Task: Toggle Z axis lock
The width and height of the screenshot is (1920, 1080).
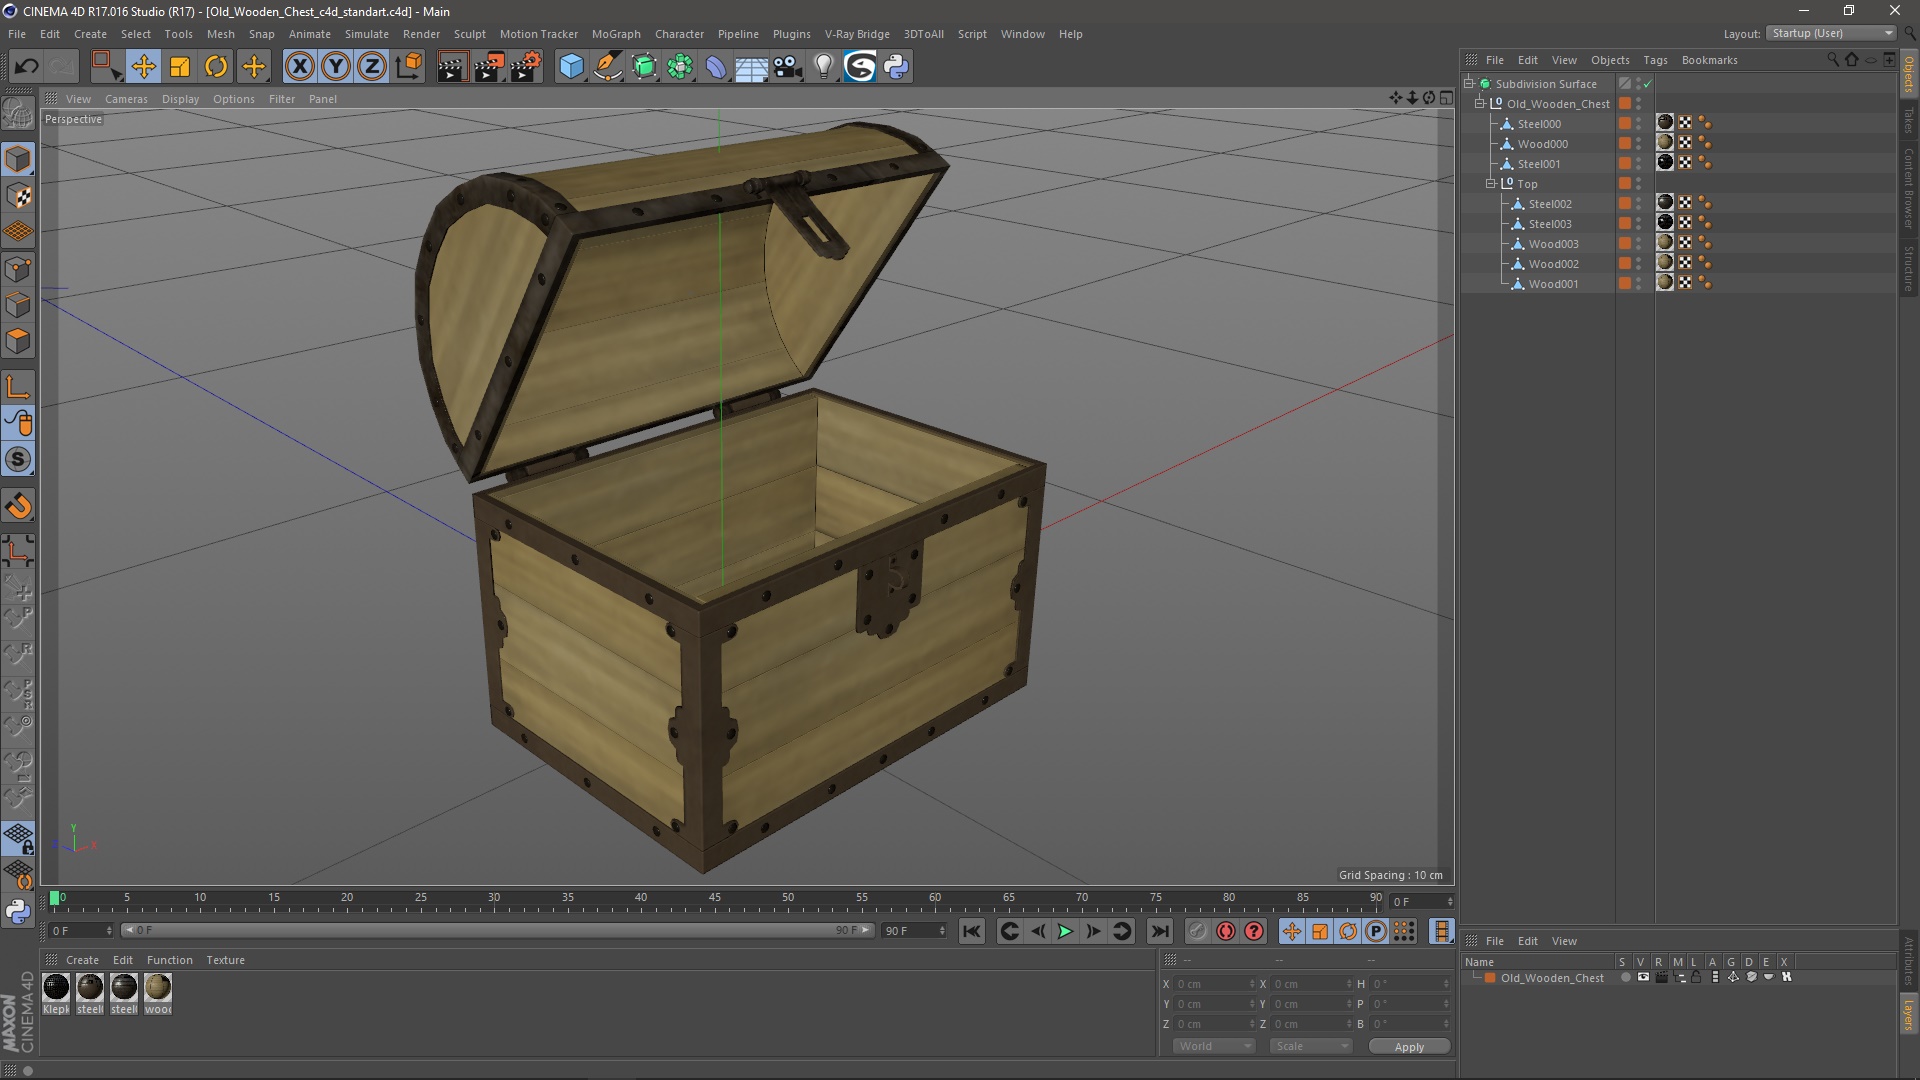Action: click(372, 66)
